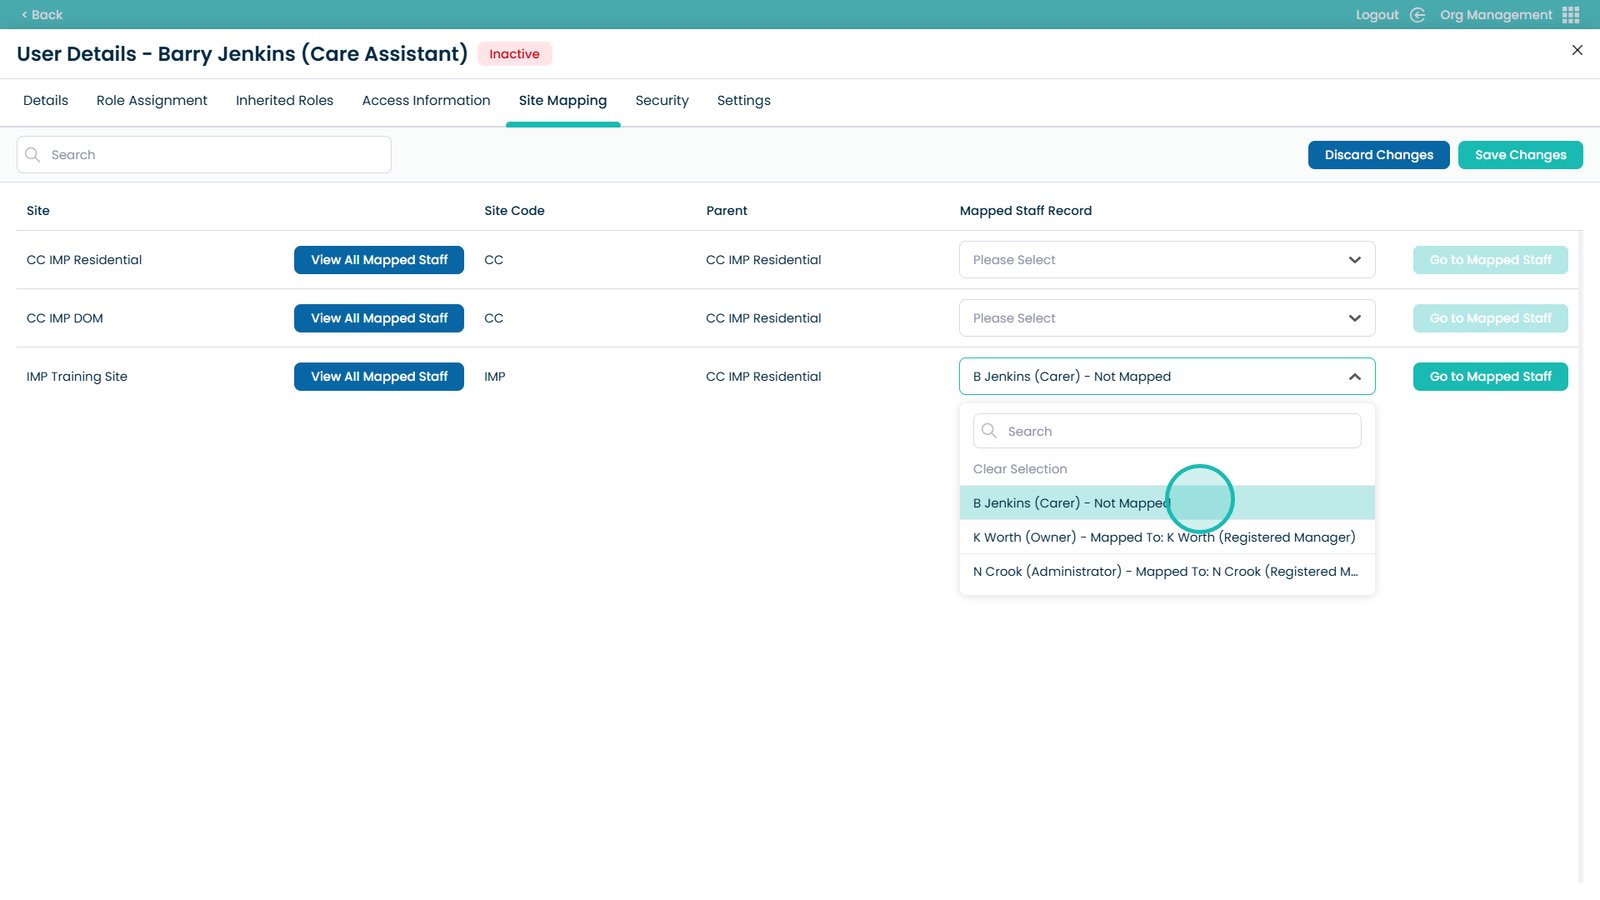This screenshot has height=900, width=1600.
Task: Click the Back chevron at top left
Action: pyautogui.click(x=25, y=15)
